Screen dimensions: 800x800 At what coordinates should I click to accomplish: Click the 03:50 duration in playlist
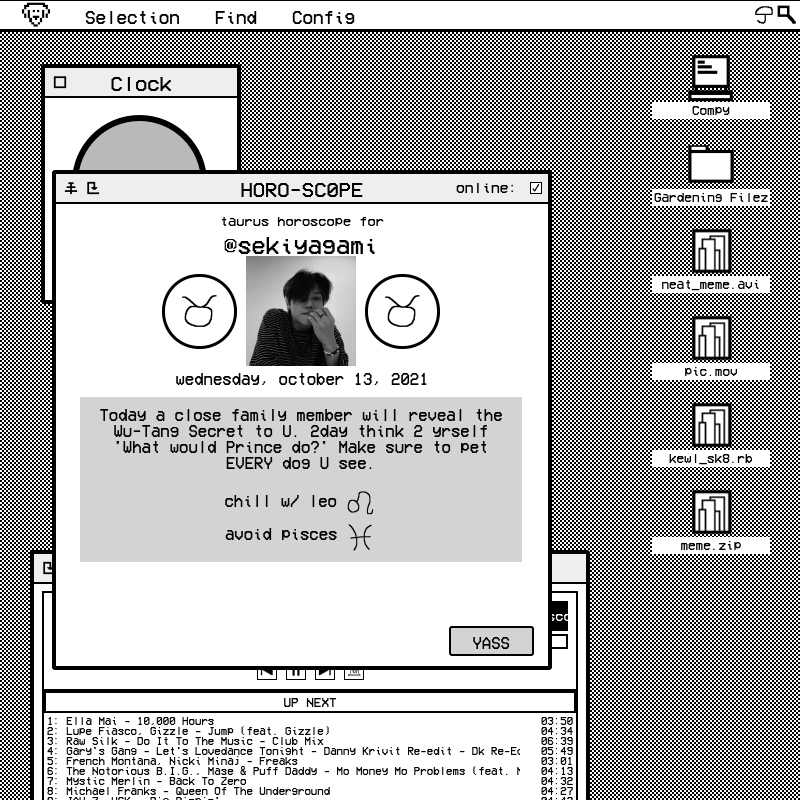click(x=557, y=721)
